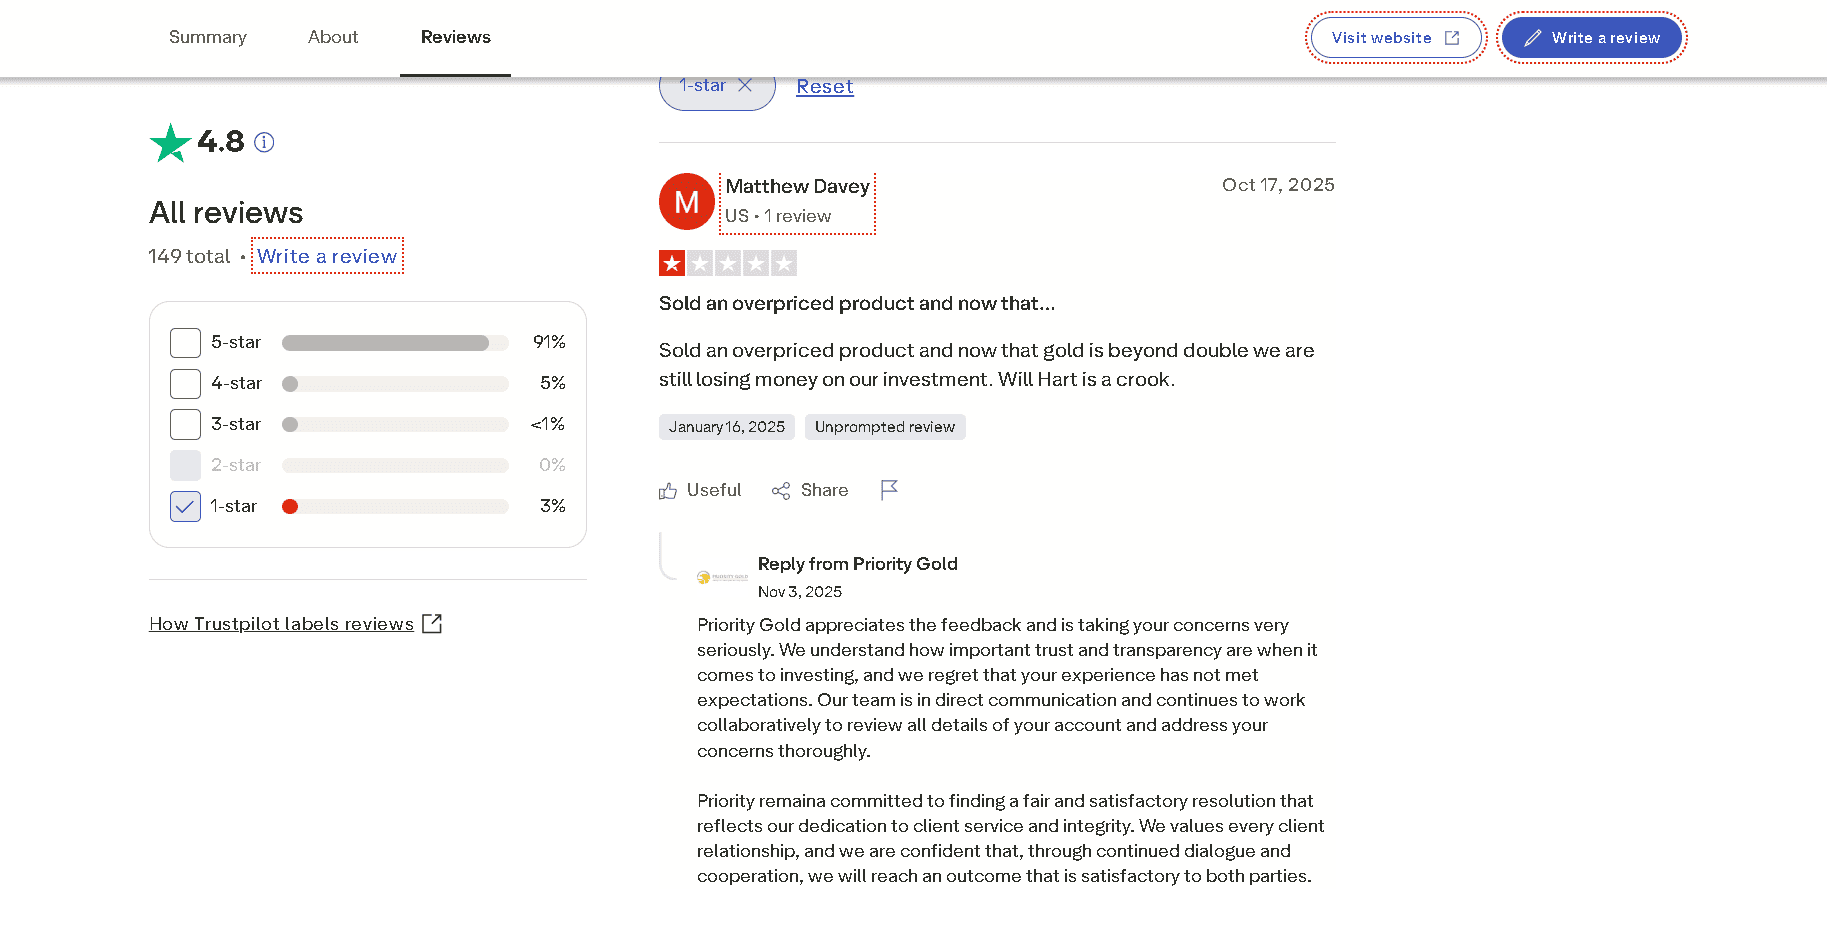
Task: Click the Unprompted review tag
Action: coord(885,427)
